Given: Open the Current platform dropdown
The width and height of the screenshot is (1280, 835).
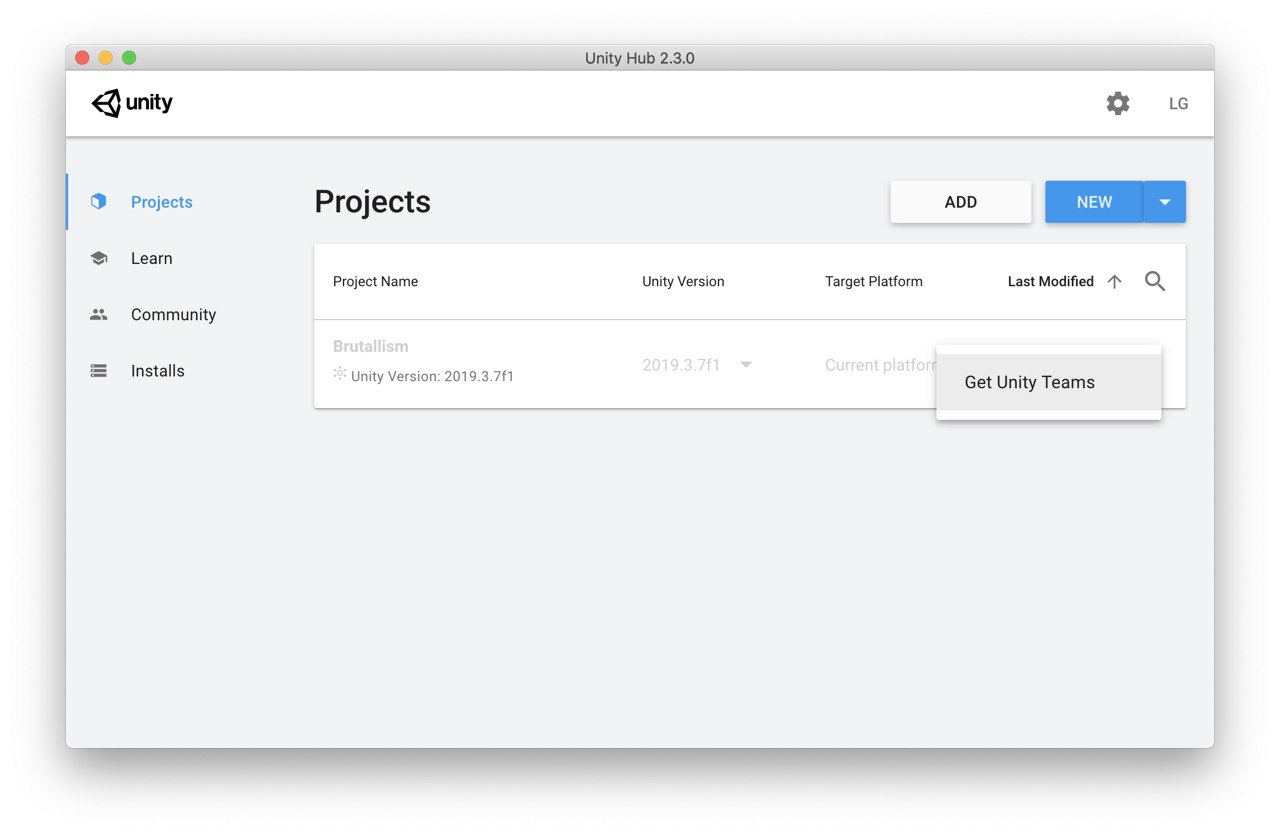Looking at the screenshot, I should point(880,365).
